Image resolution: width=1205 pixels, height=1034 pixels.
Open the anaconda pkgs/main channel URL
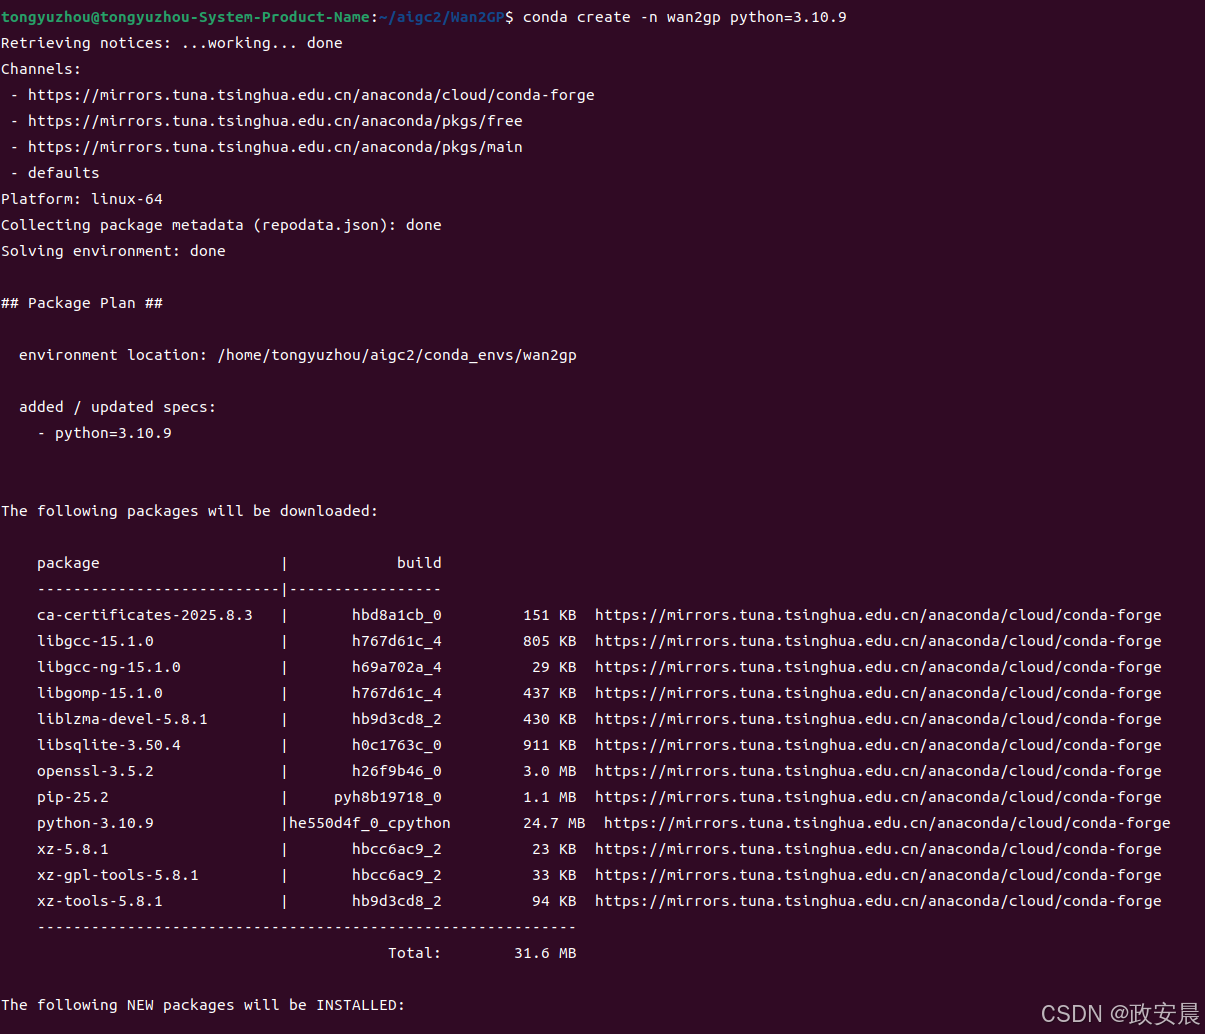[275, 147]
